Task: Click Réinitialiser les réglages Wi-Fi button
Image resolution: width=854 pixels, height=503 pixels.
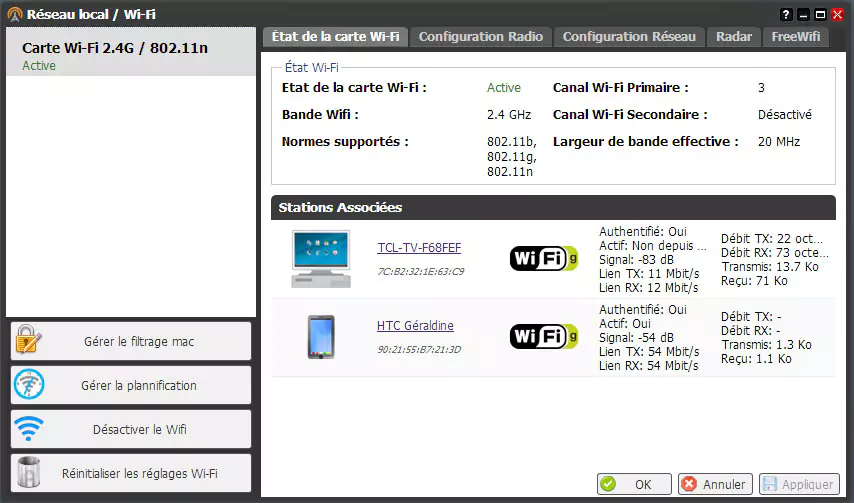Action: pyautogui.click(x=131, y=473)
